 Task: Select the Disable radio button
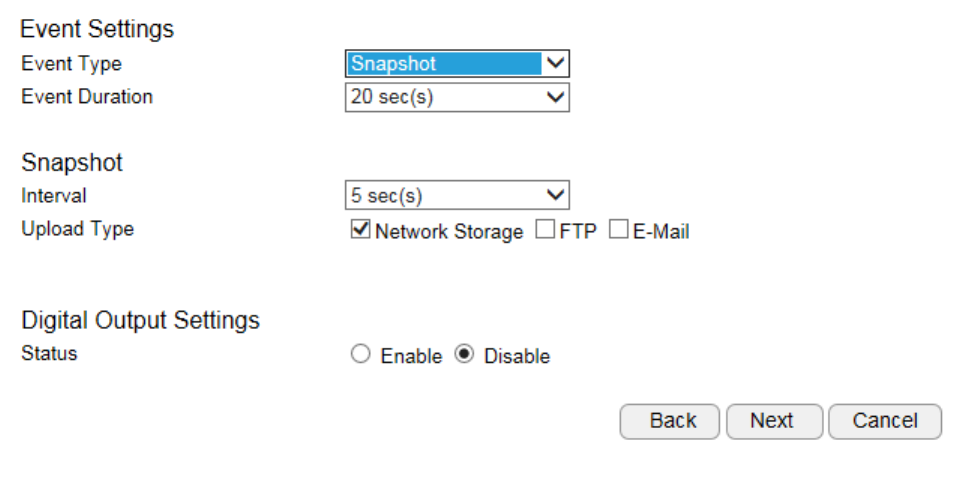tap(464, 355)
